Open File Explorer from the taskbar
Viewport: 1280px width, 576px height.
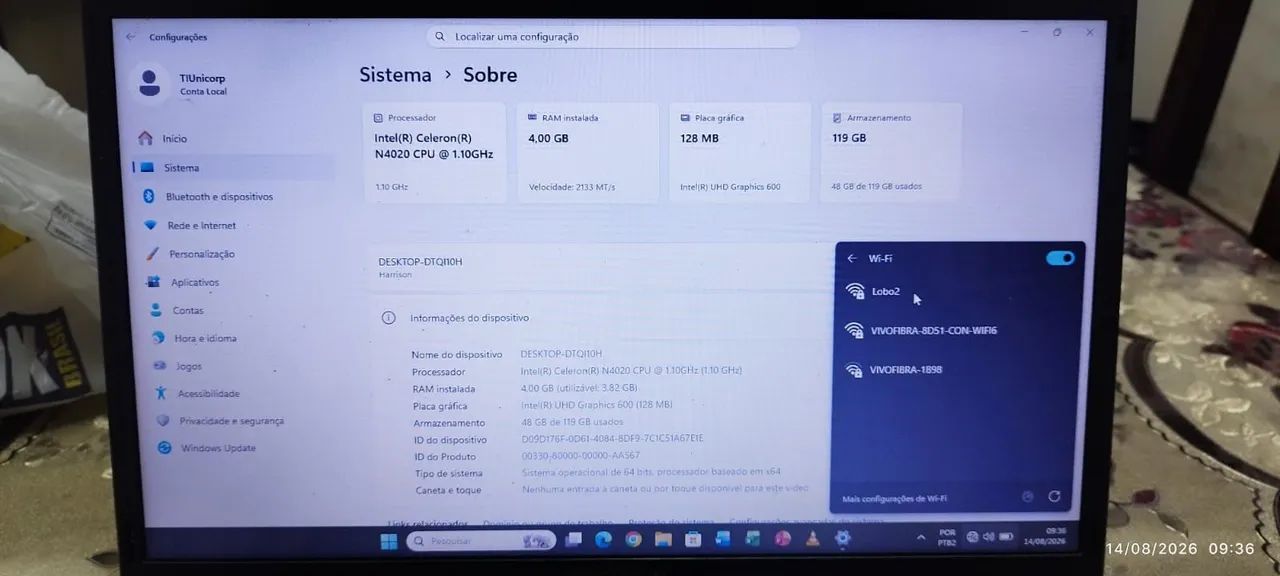click(x=663, y=540)
